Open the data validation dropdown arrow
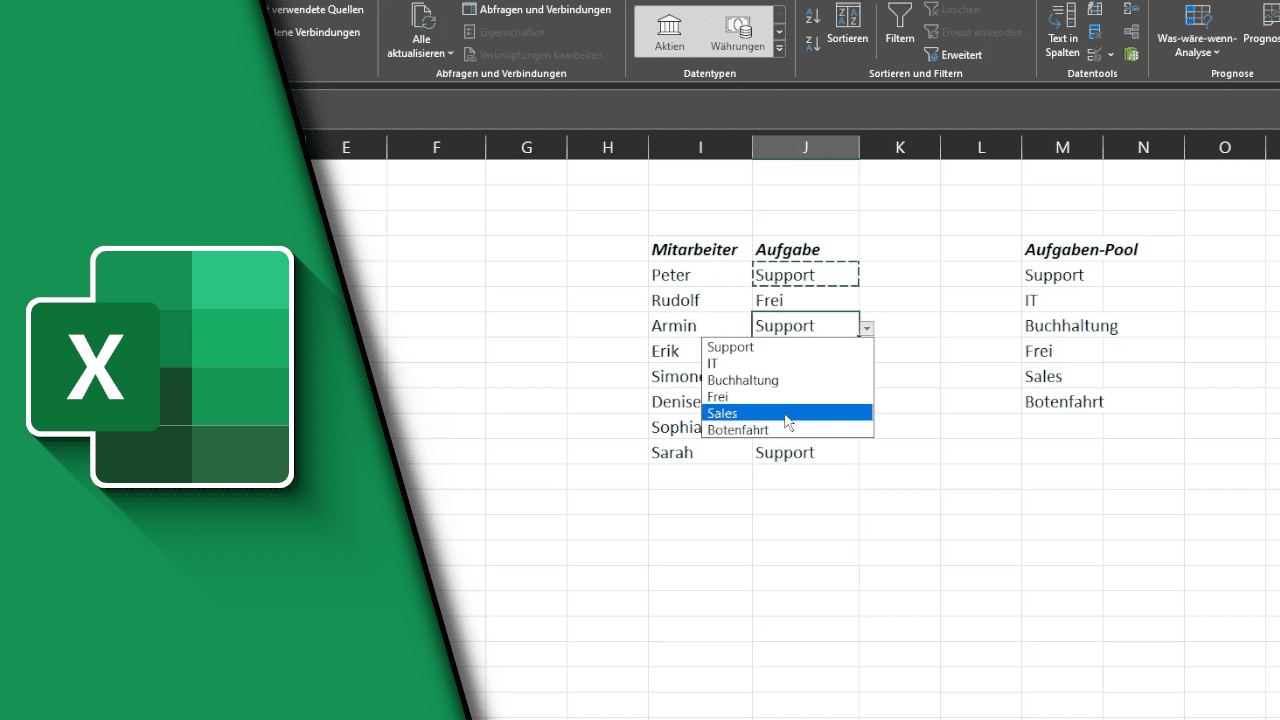This screenshot has width=1280, height=720. pyautogui.click(x=1111, y=55)
